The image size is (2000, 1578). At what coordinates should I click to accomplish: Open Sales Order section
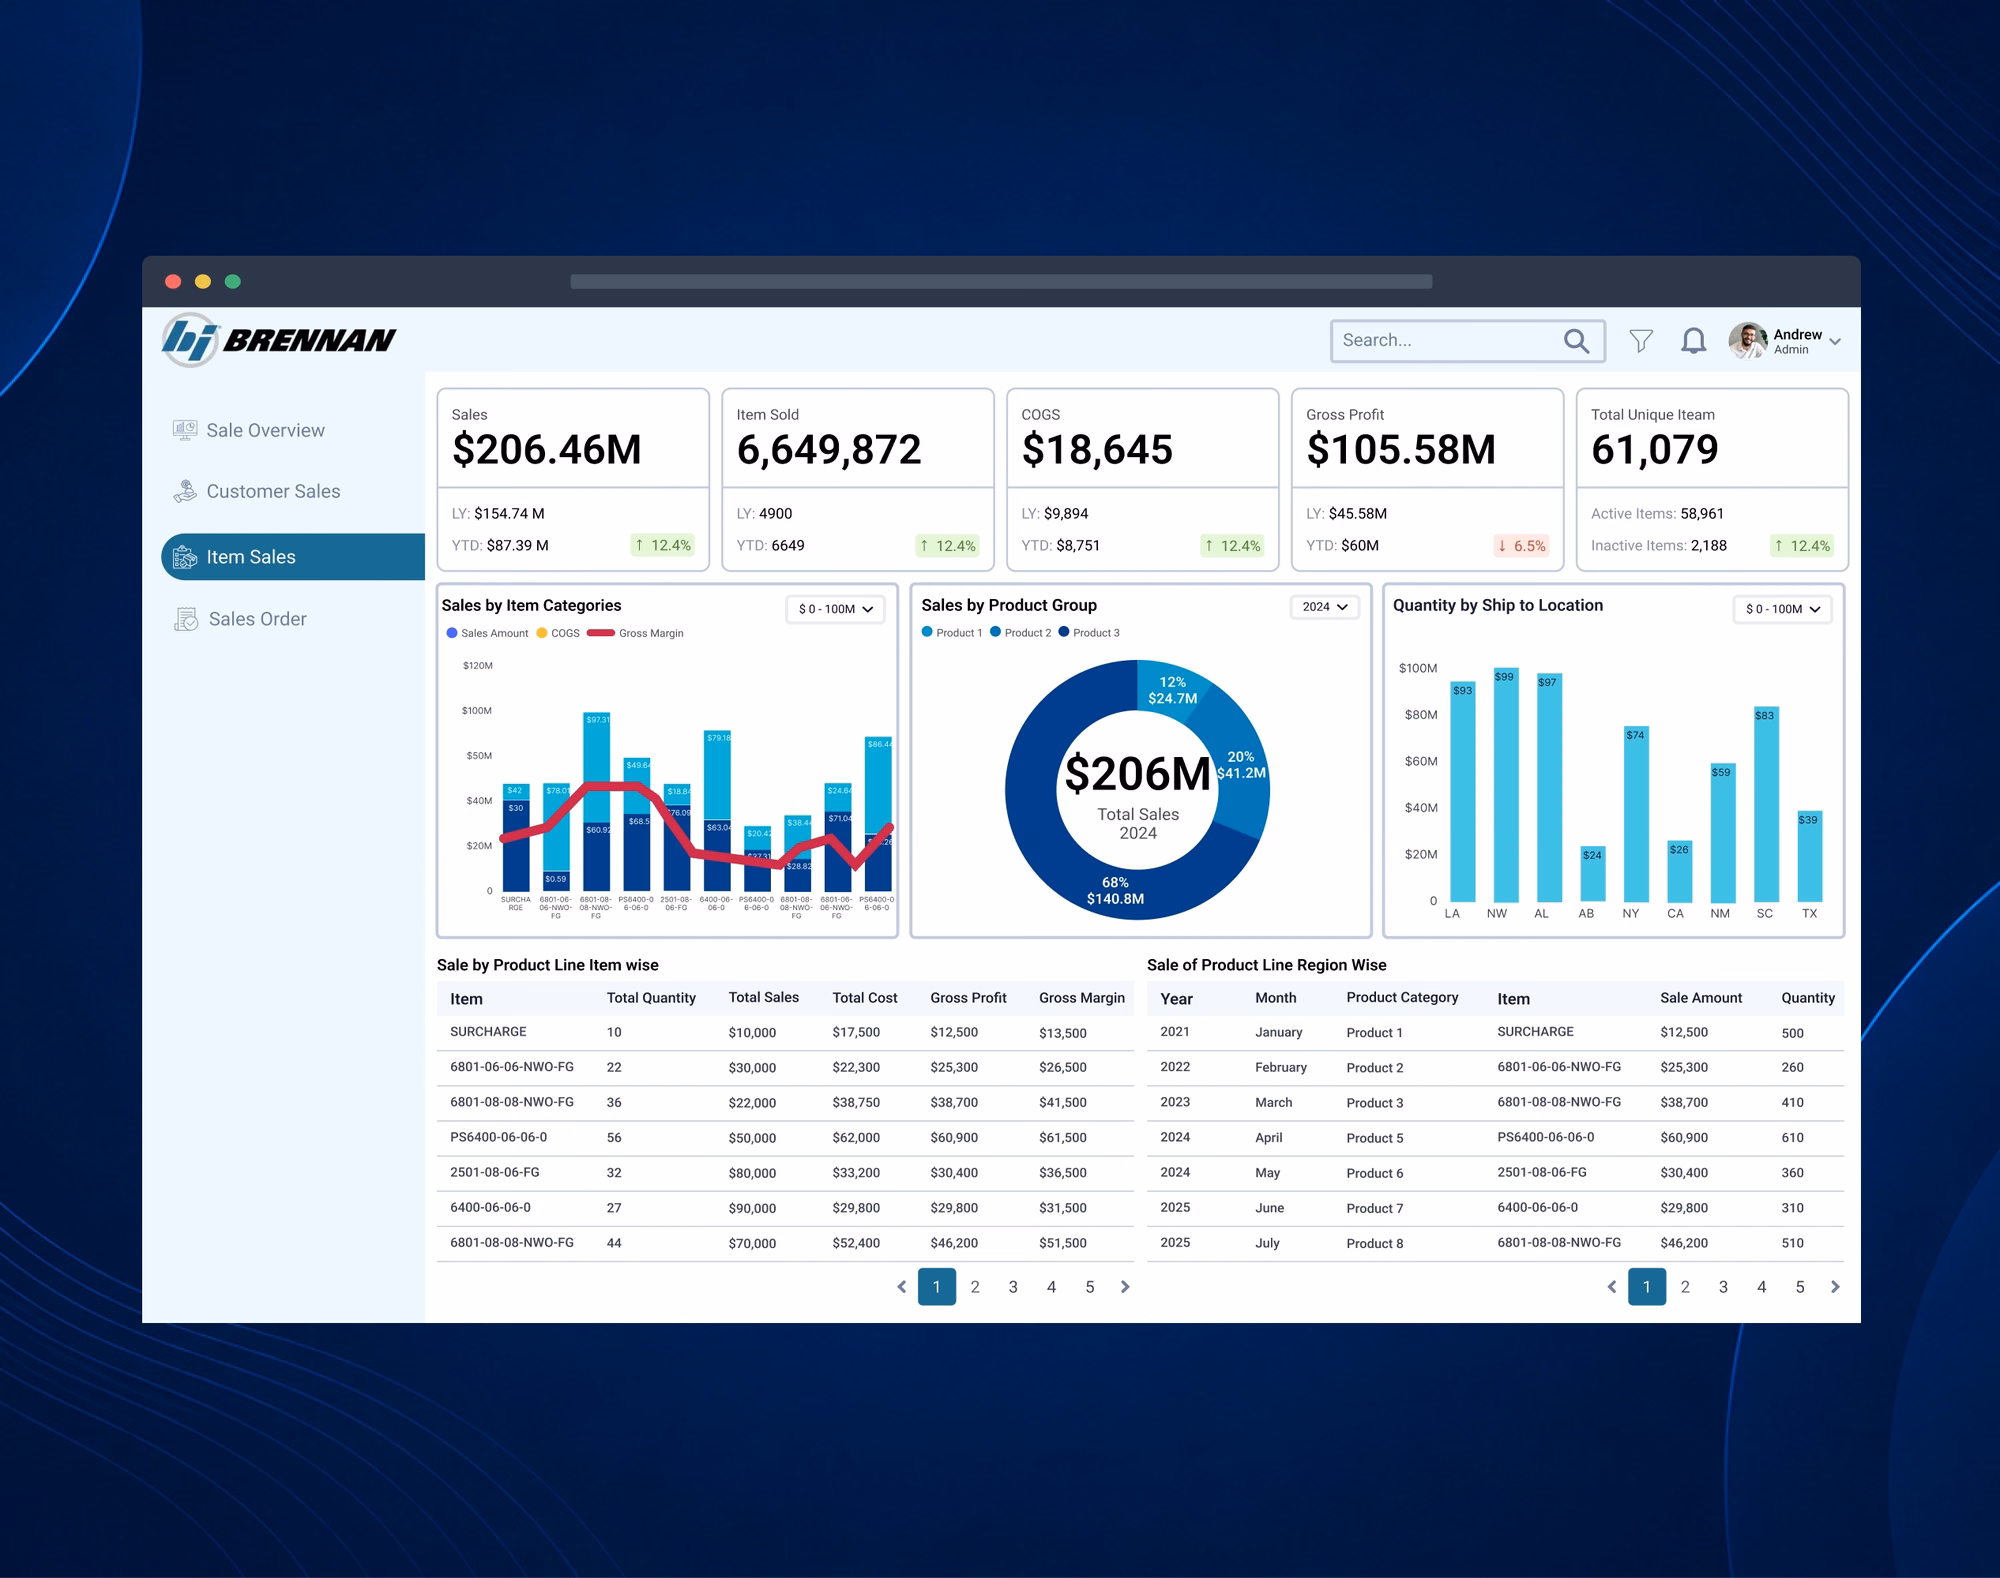point(257,619)
